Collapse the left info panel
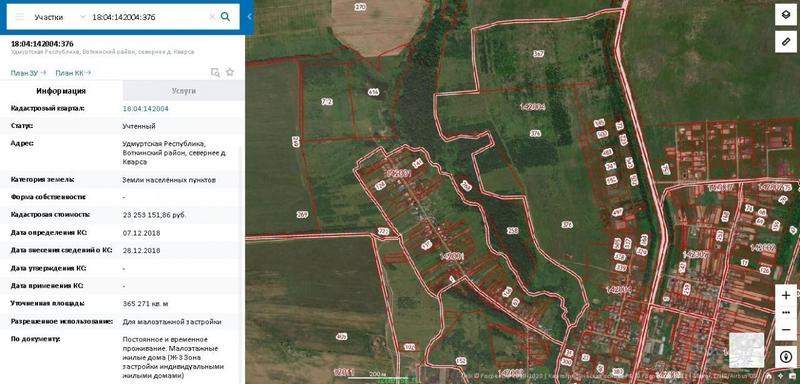 tap(249, 17)
